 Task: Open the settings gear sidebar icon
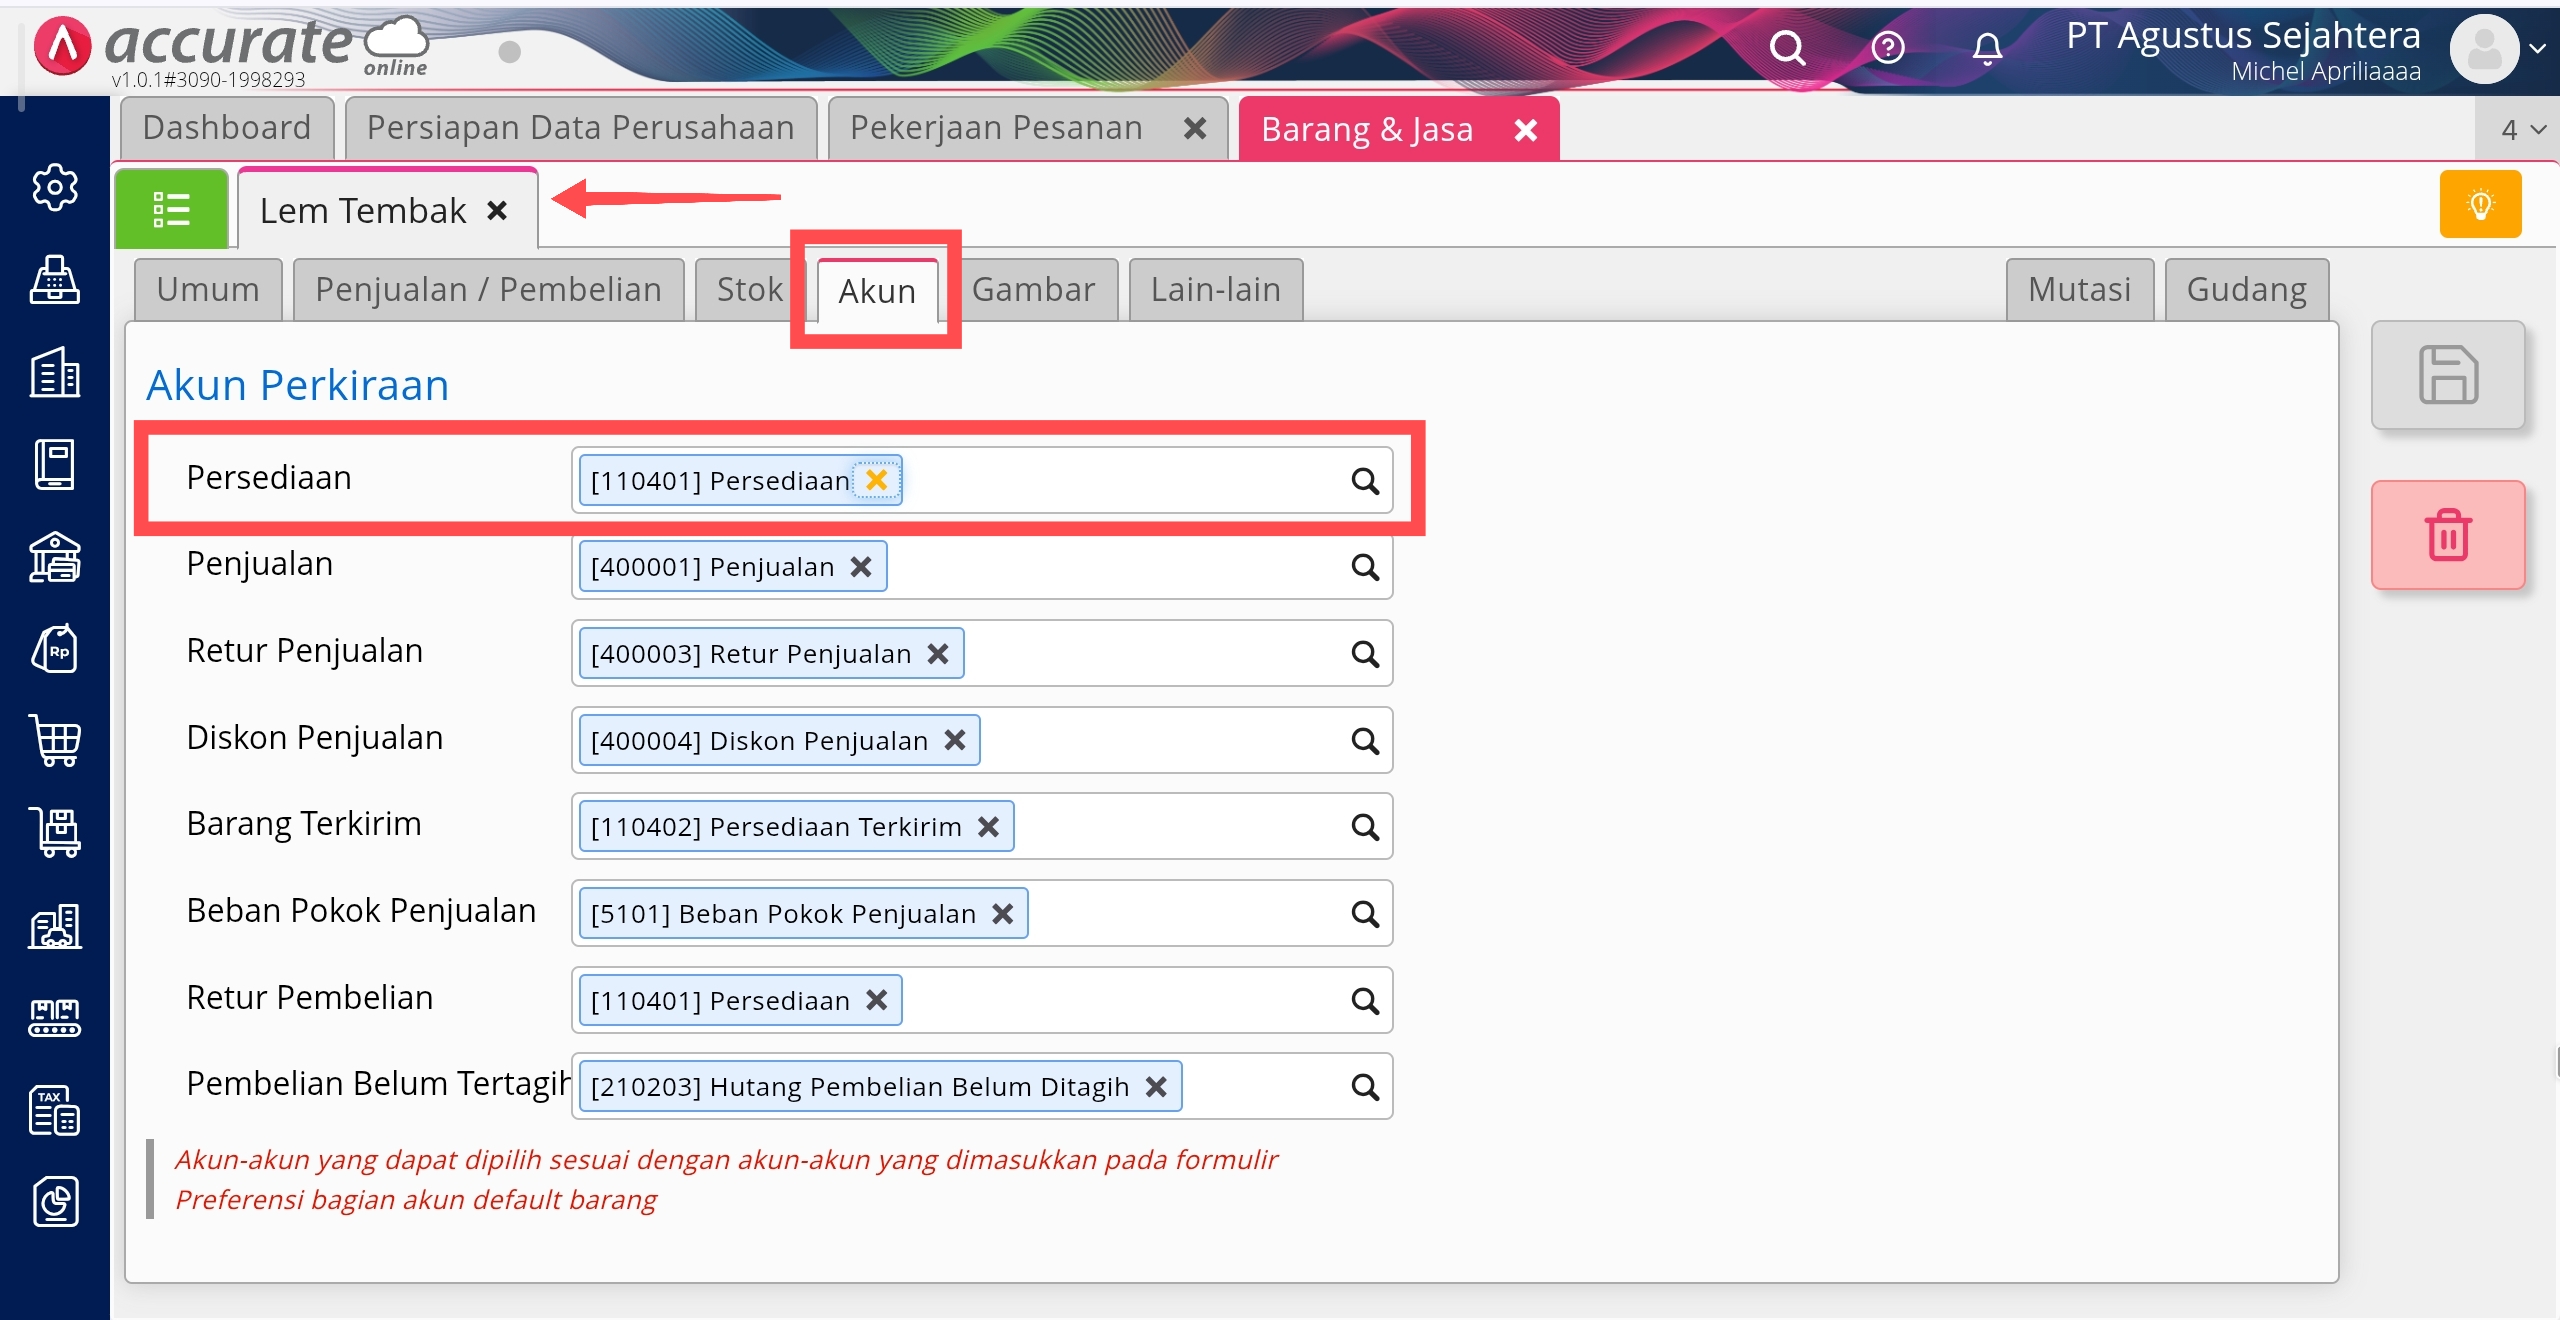click(x=55, y=187)
